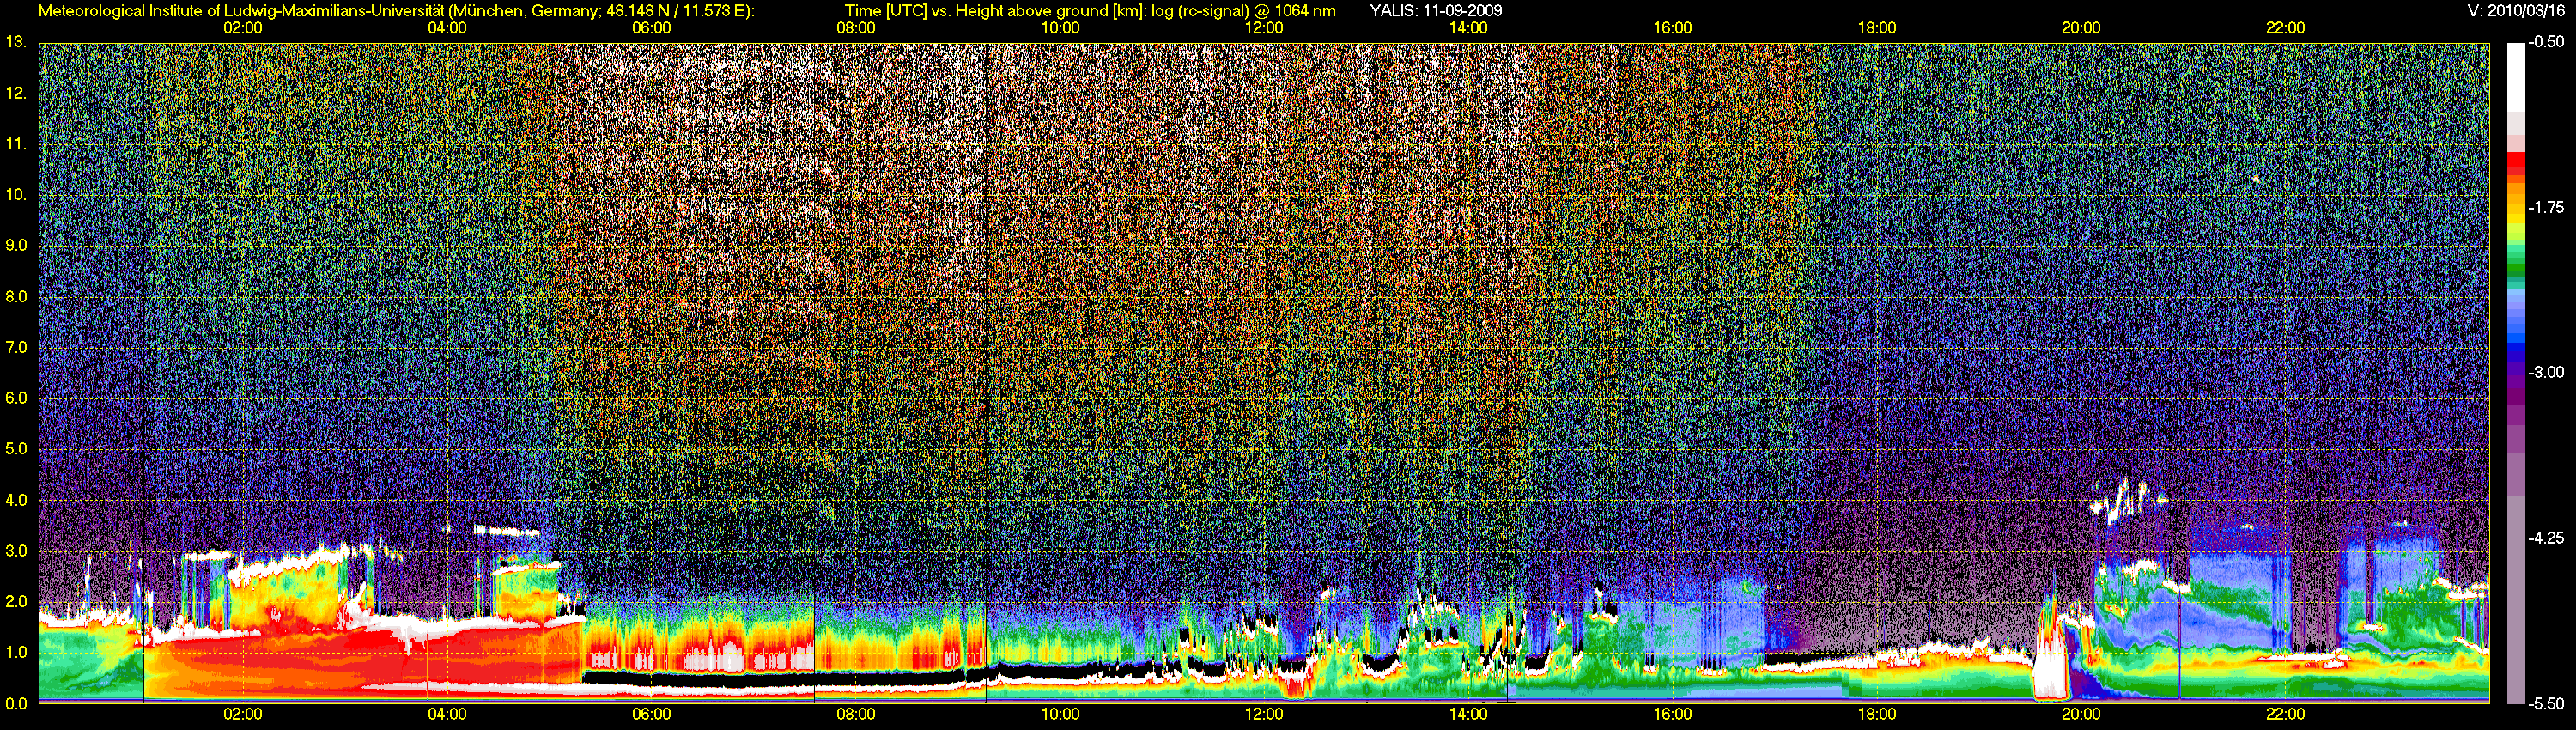This screenshot has height=730, width=2576.
Task: Click the 08:00 label on the bottom time axis
Action: pos(856,714)
